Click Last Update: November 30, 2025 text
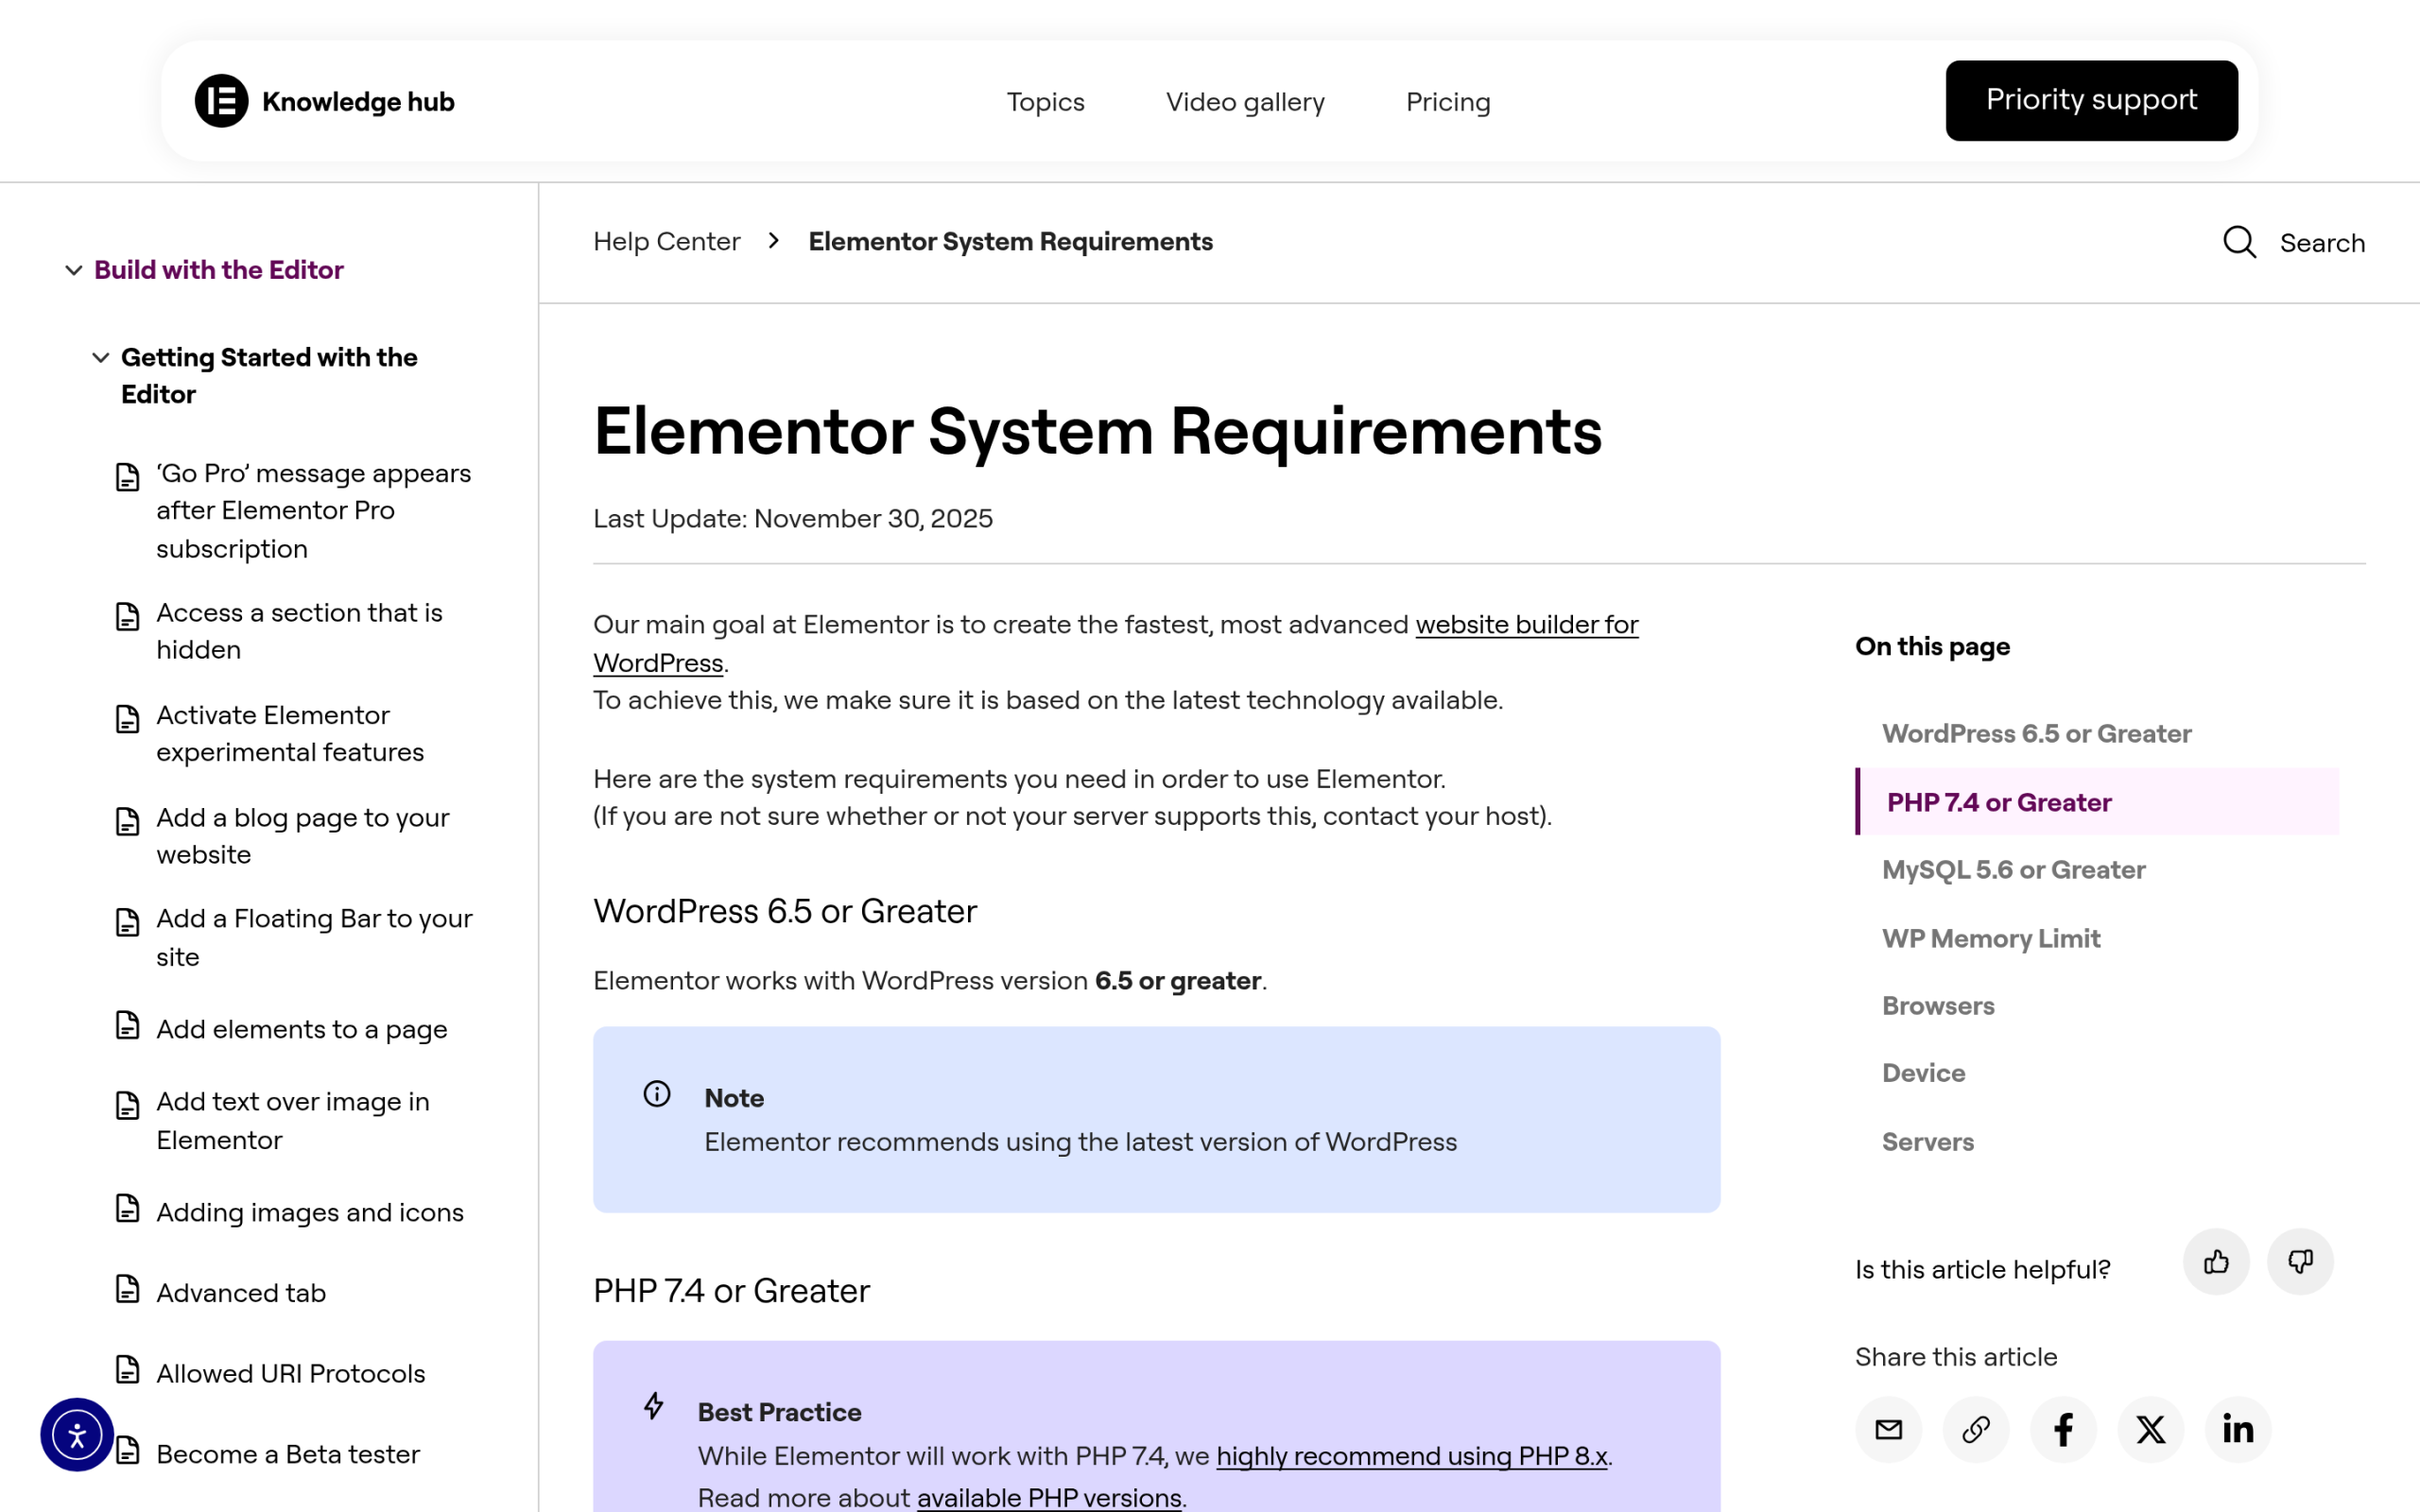 click(x=792, y=518)
